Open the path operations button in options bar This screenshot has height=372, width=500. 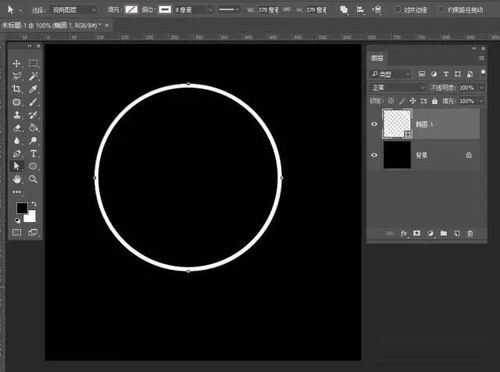tap(344, 10)
